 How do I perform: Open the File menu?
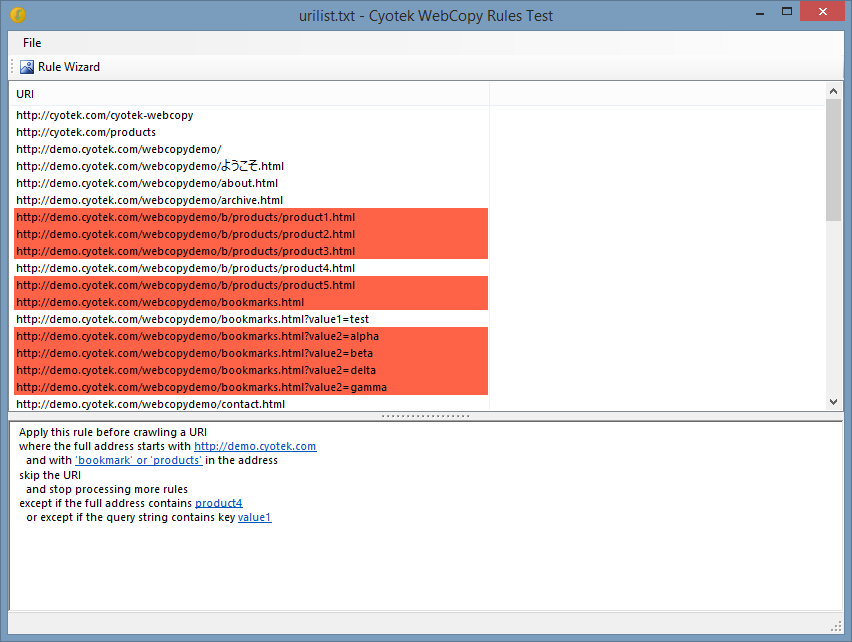(31, 43)
